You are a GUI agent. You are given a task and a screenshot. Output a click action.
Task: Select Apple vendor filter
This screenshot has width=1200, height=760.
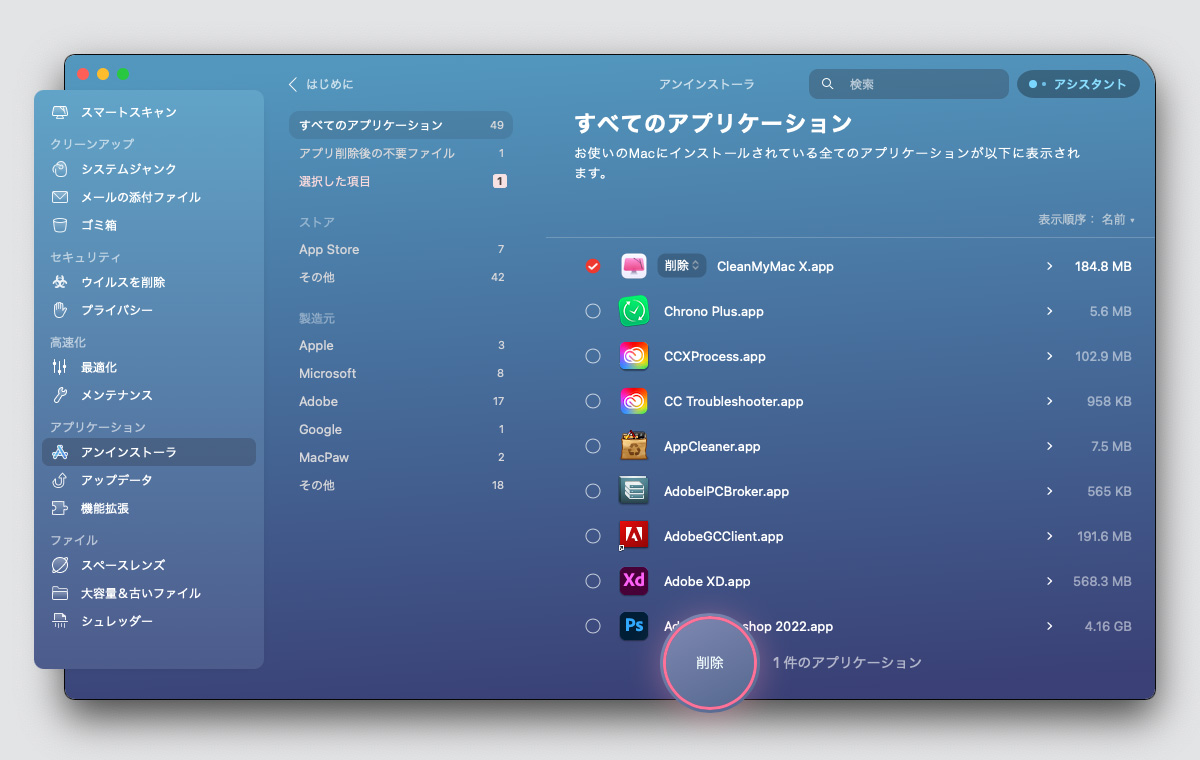401,345
